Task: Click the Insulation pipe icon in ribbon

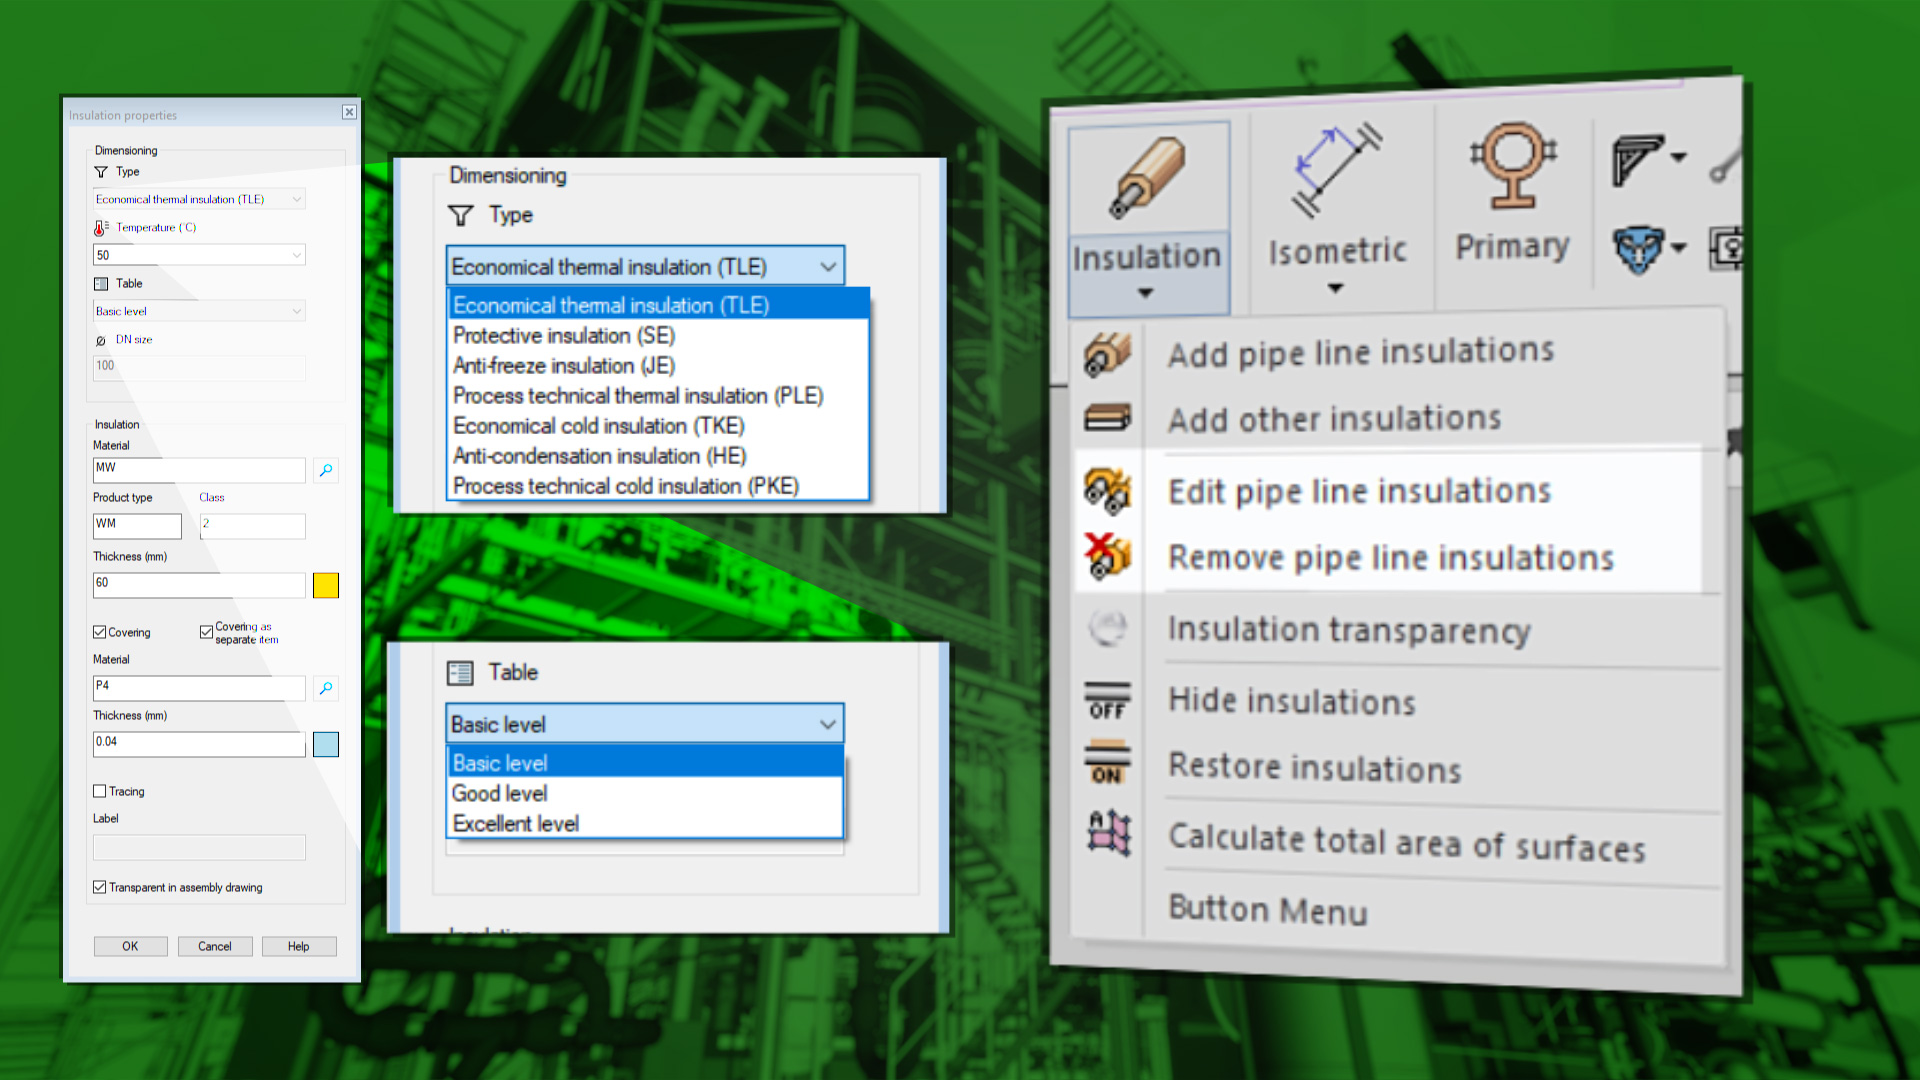Action: [1147, 177]
